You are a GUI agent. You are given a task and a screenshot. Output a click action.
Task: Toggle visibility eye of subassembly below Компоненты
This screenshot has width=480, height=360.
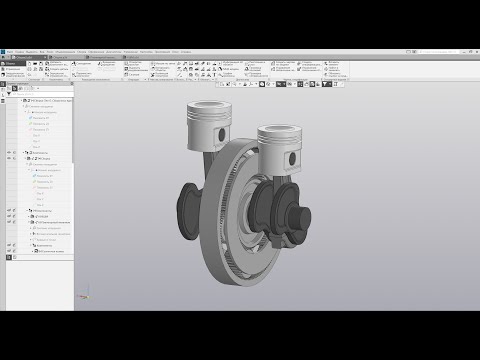pyautogui.click(x=9, y=158)
